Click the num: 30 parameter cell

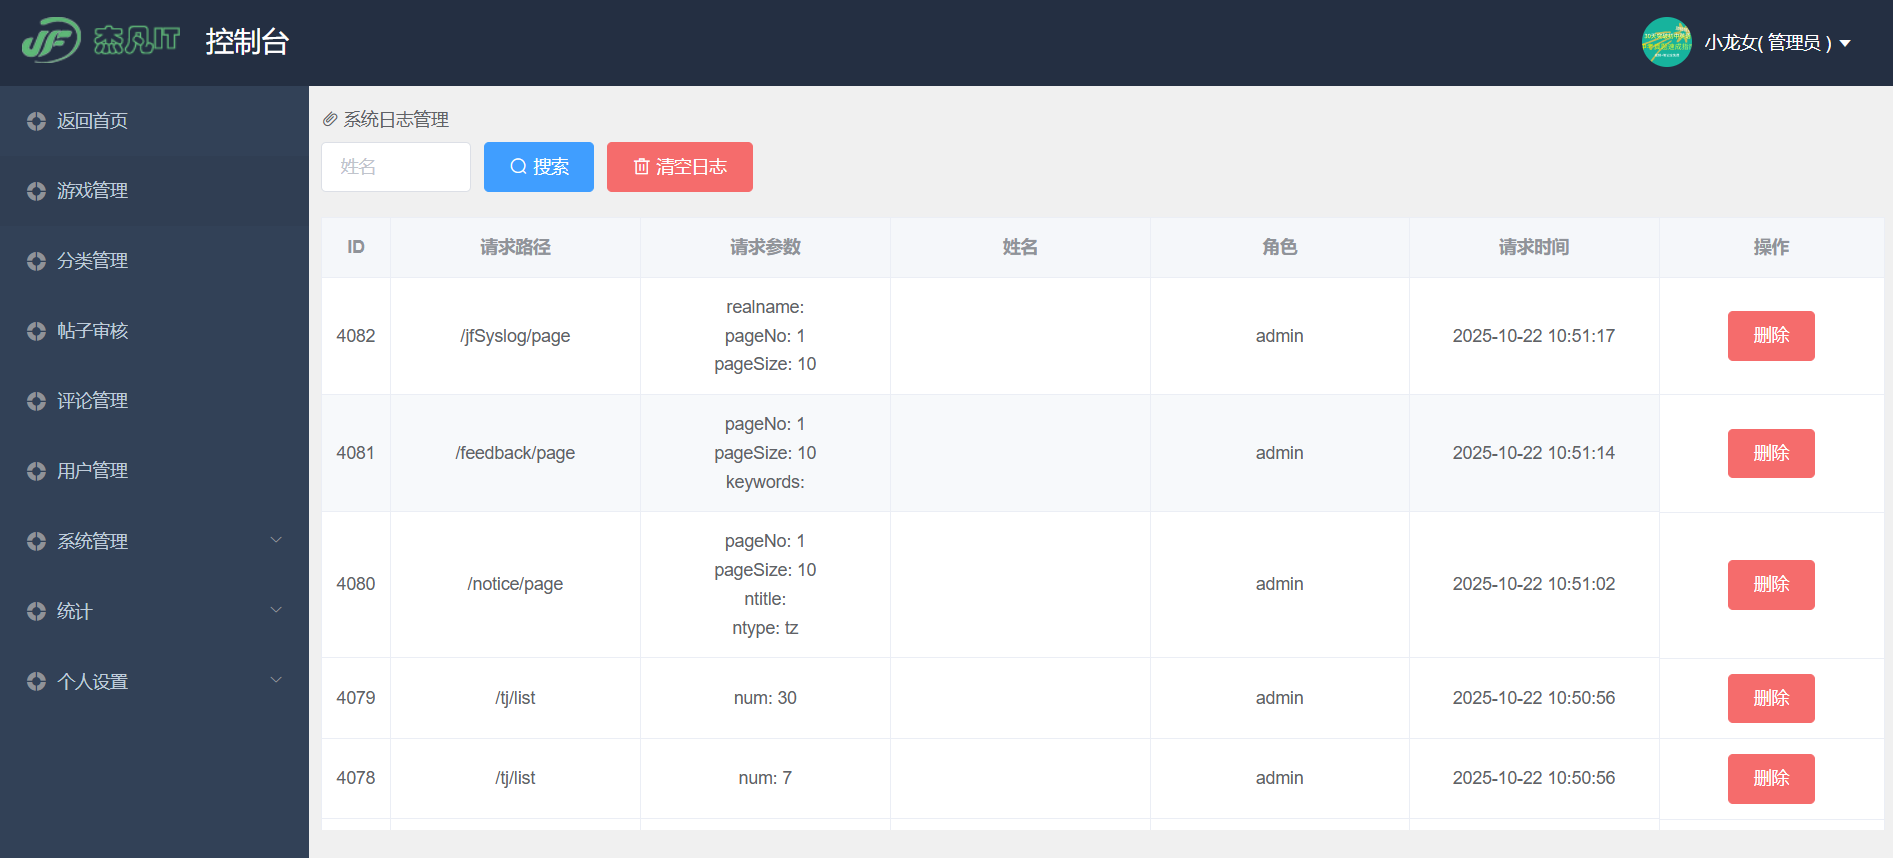(x=765, y=698)
